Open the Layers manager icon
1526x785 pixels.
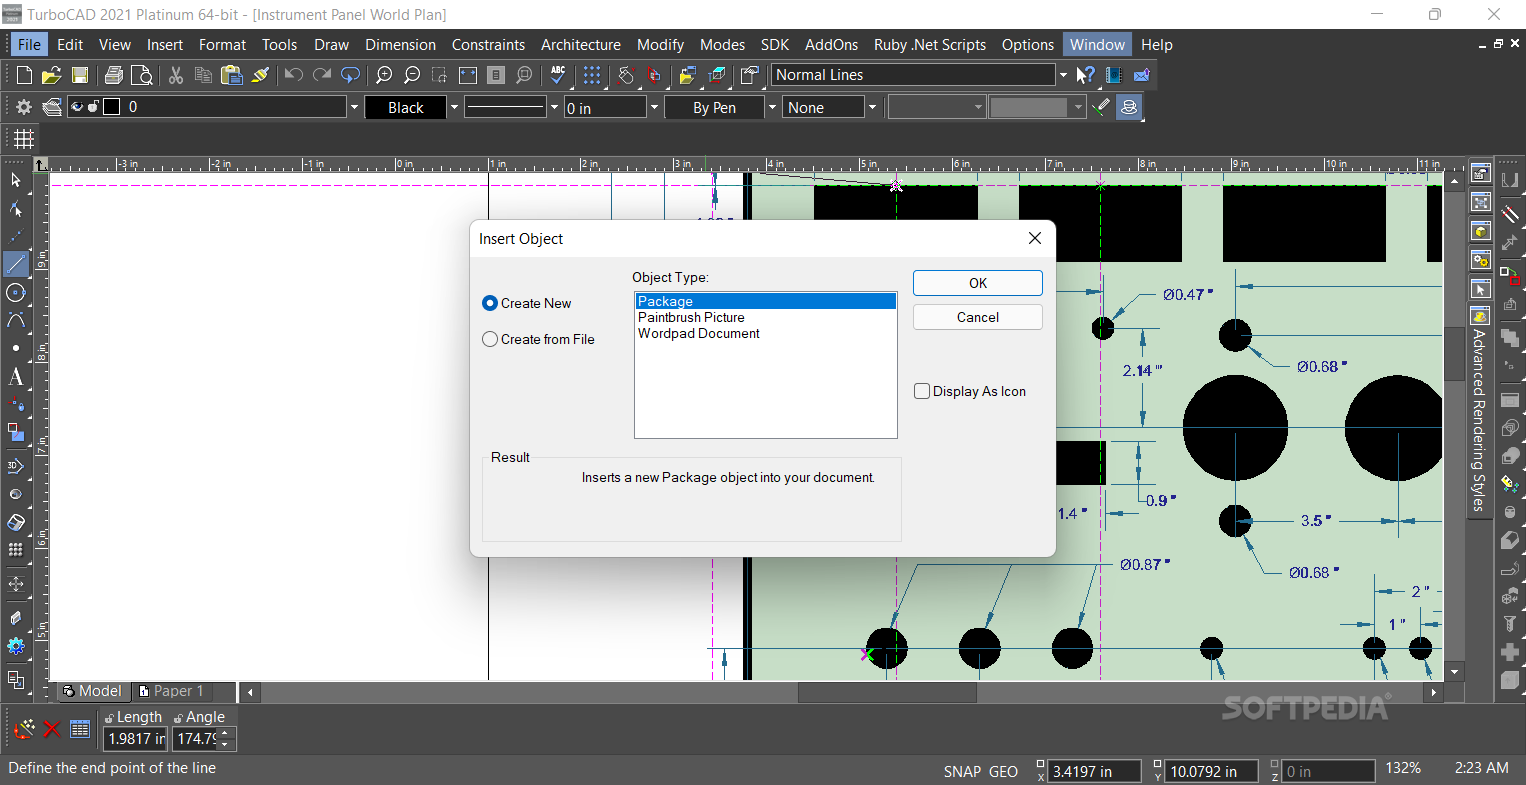coord(52,107)
